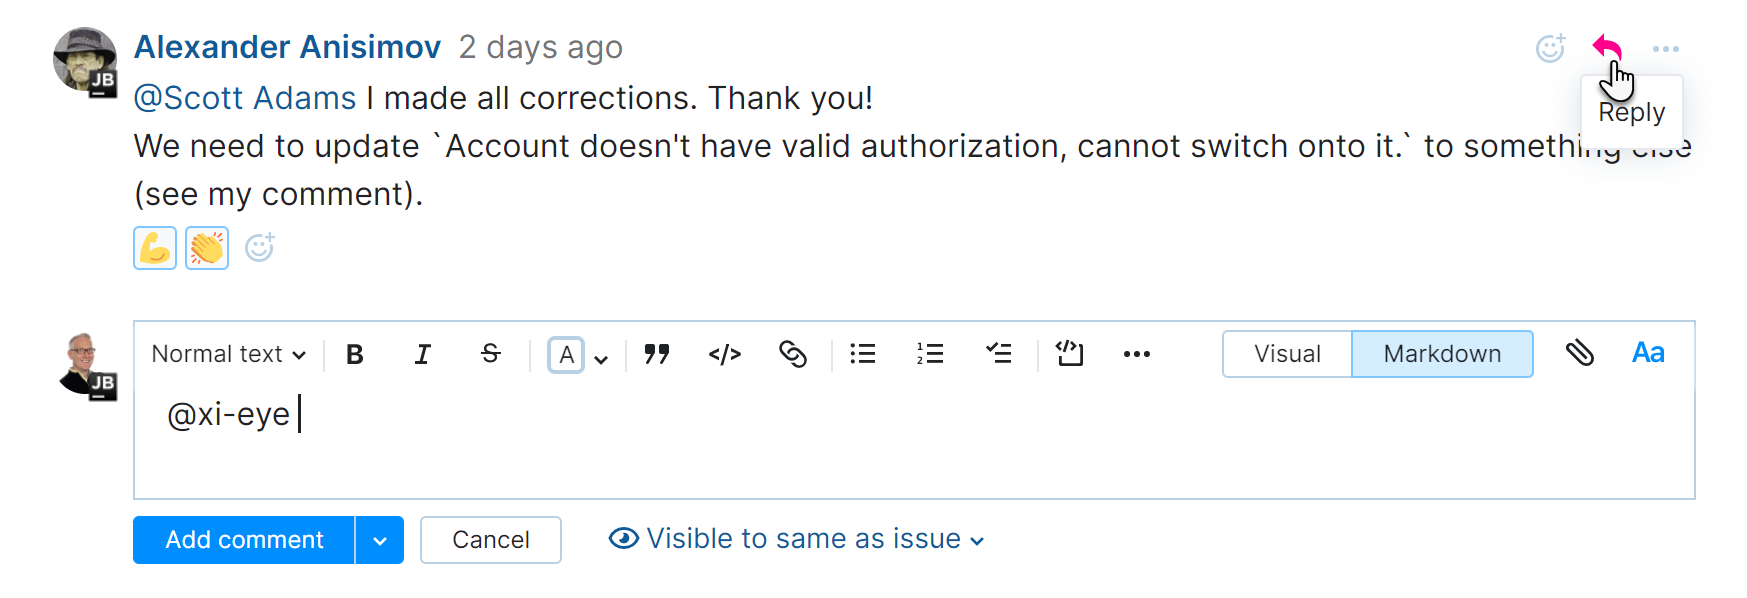This screenshot has height=598, width=1747.
Task: Select the strikethrough formatting icon
Action: click(x=490, y=354)
